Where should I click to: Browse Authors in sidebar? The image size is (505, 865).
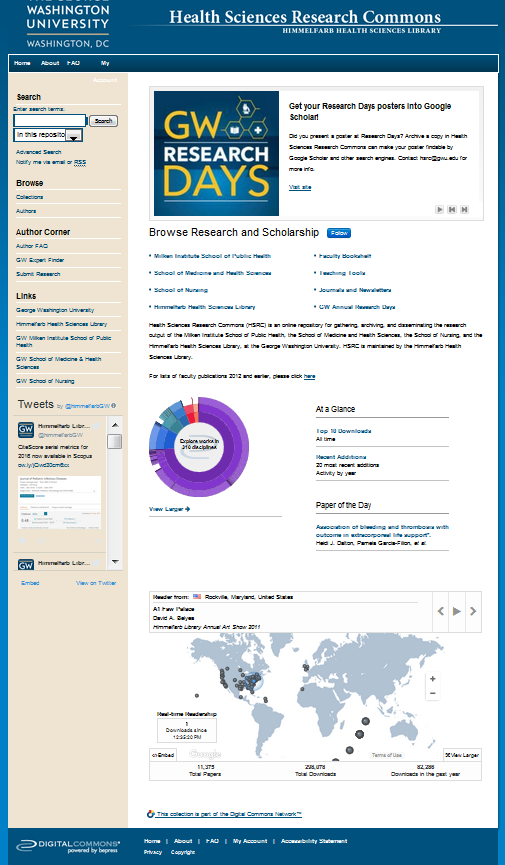click(x=26, y=211)
